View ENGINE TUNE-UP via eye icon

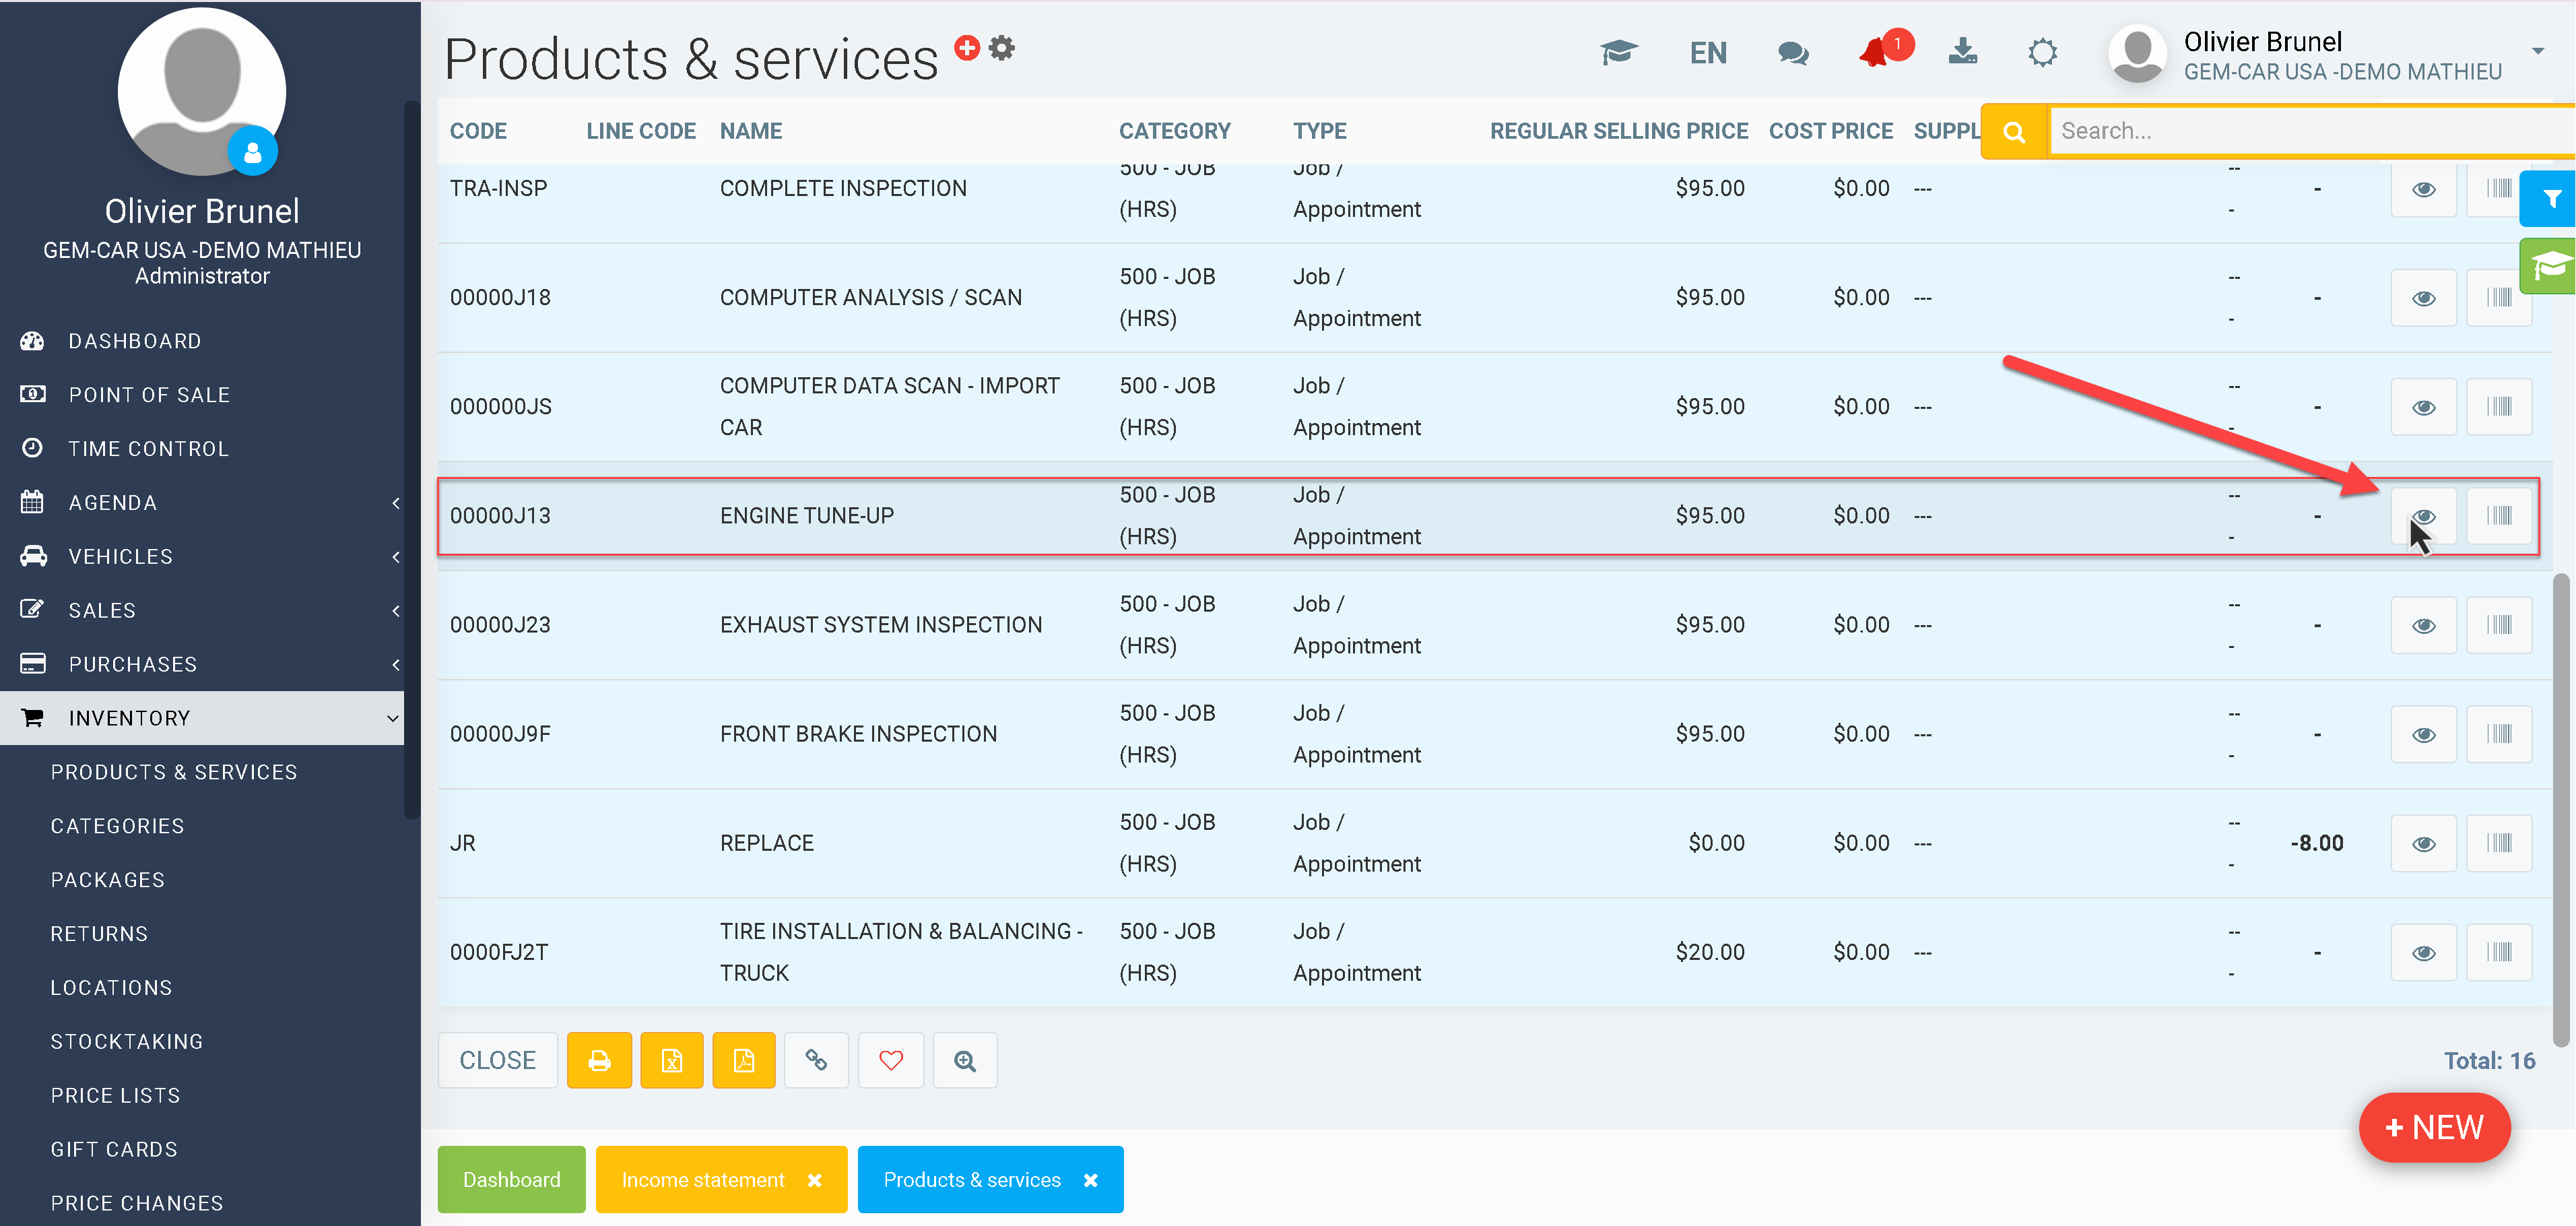point(2423,516)
